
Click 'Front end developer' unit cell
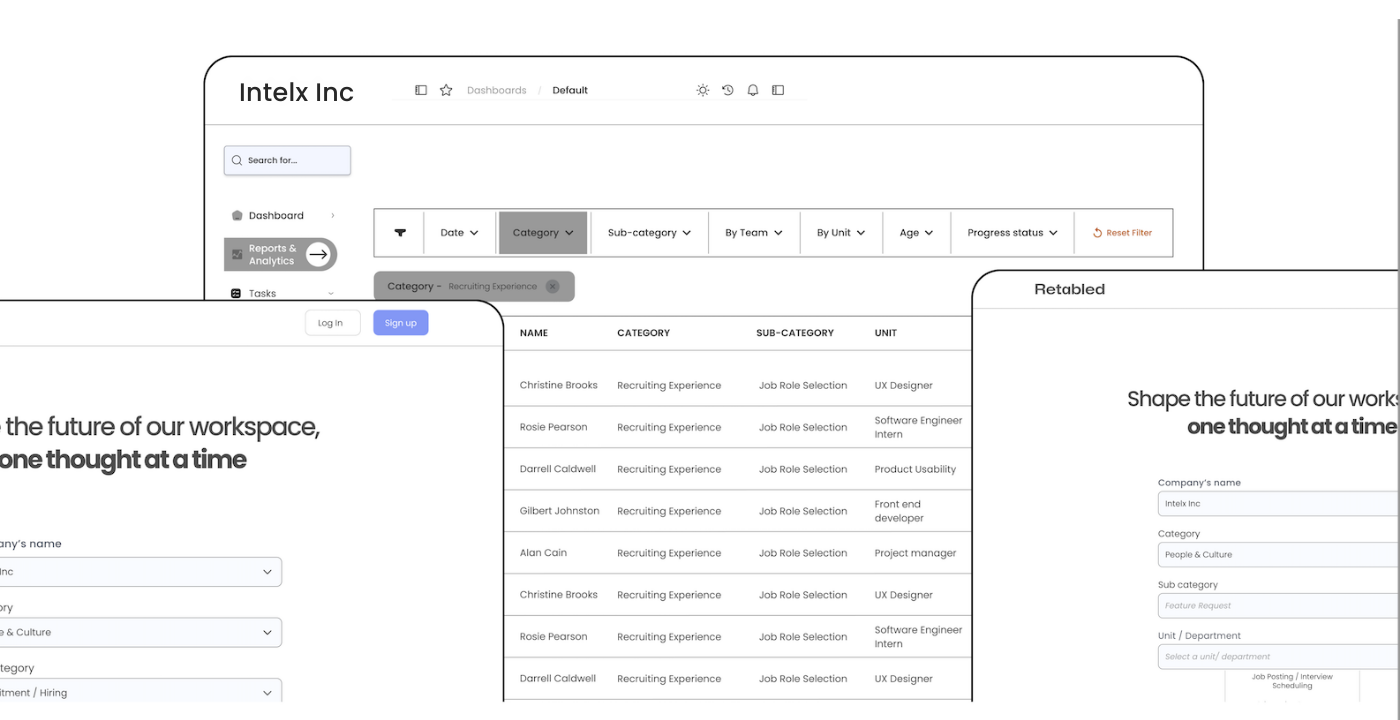point(899,511)
